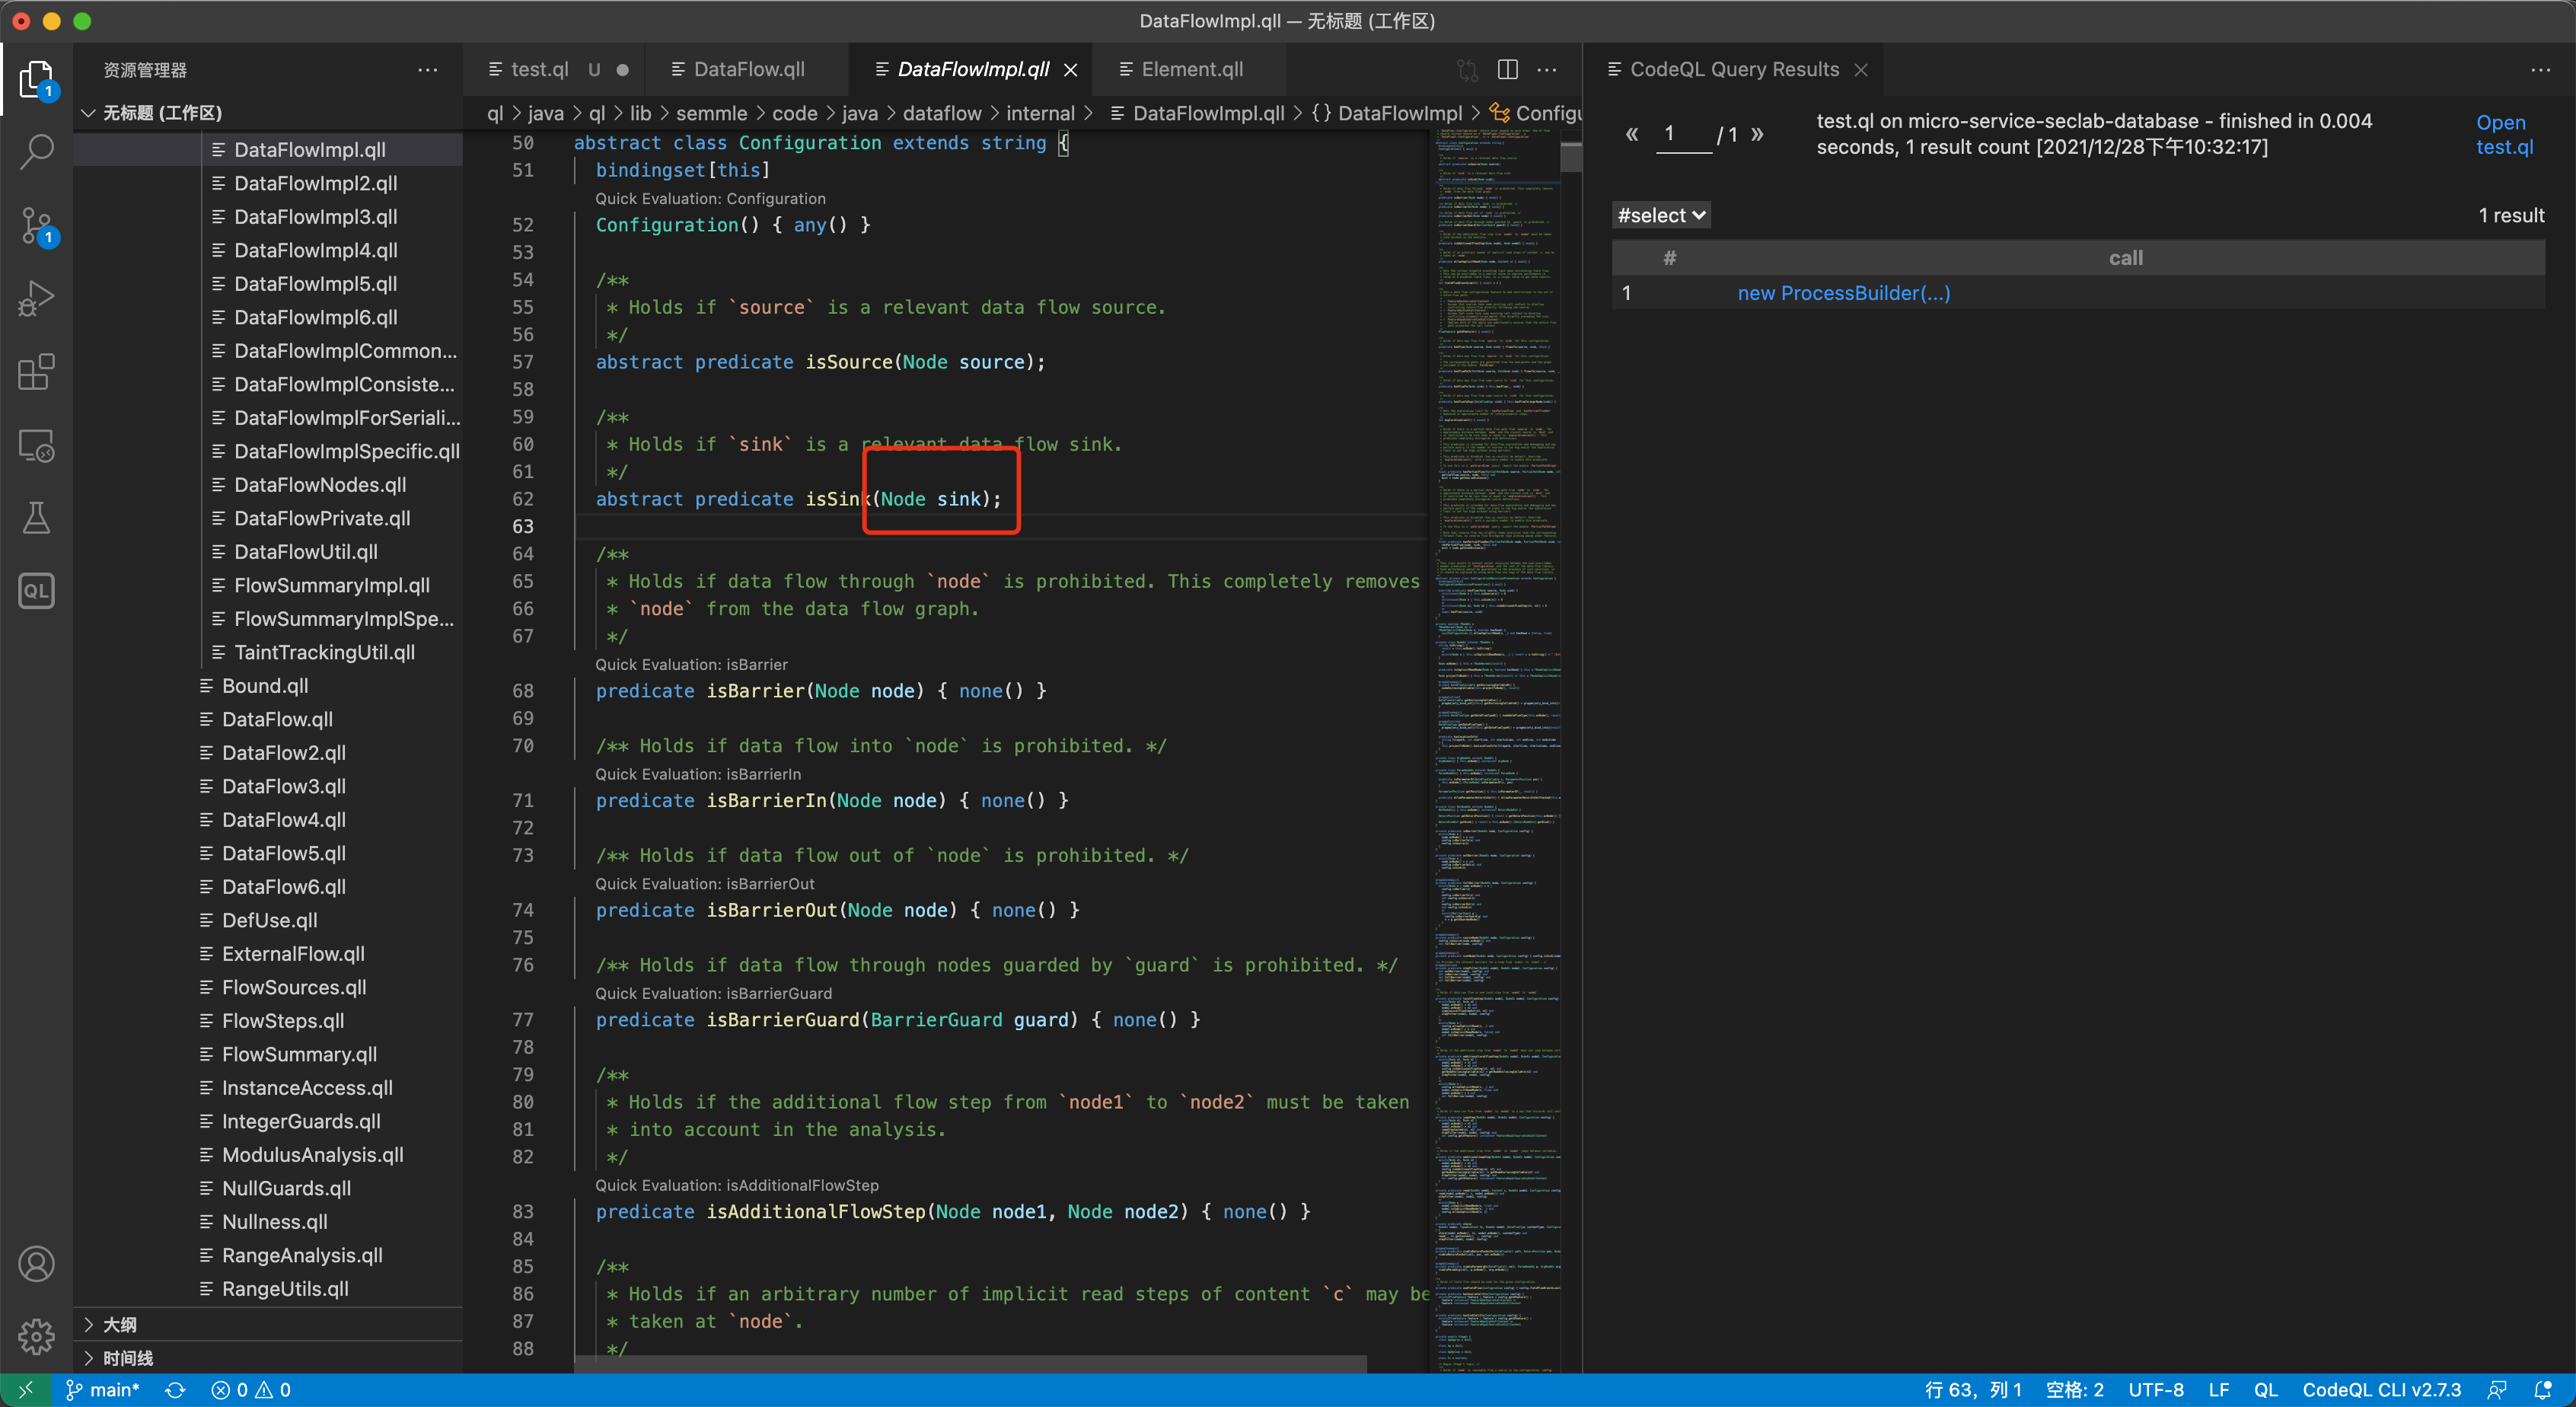This screenshot has height=1407, width=2576.
Task: Open Source Control view icon
Action: (36, 225)
